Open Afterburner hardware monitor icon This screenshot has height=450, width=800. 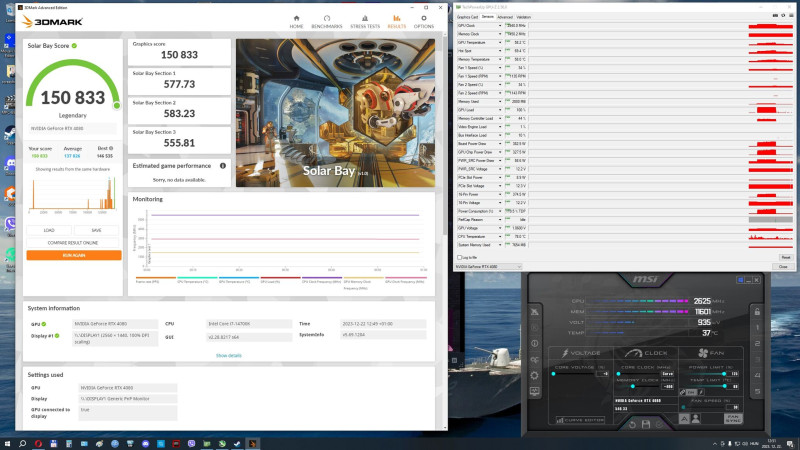[534, 391]
